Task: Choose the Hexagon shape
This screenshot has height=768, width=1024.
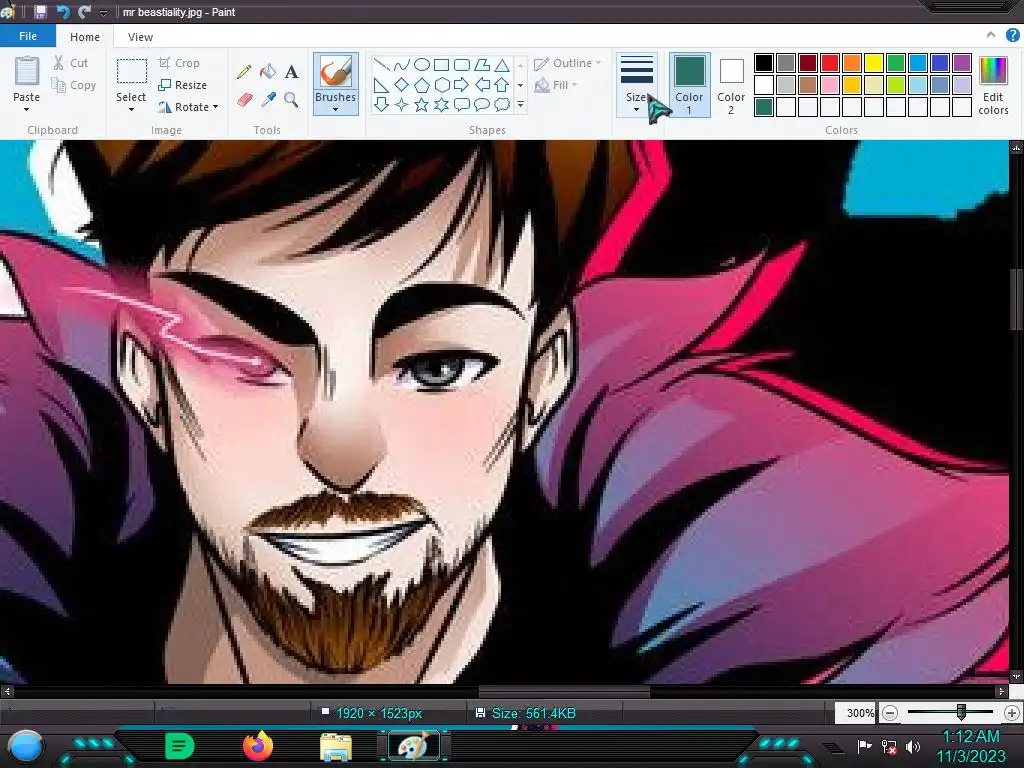Action: click(x=441, y=85)
